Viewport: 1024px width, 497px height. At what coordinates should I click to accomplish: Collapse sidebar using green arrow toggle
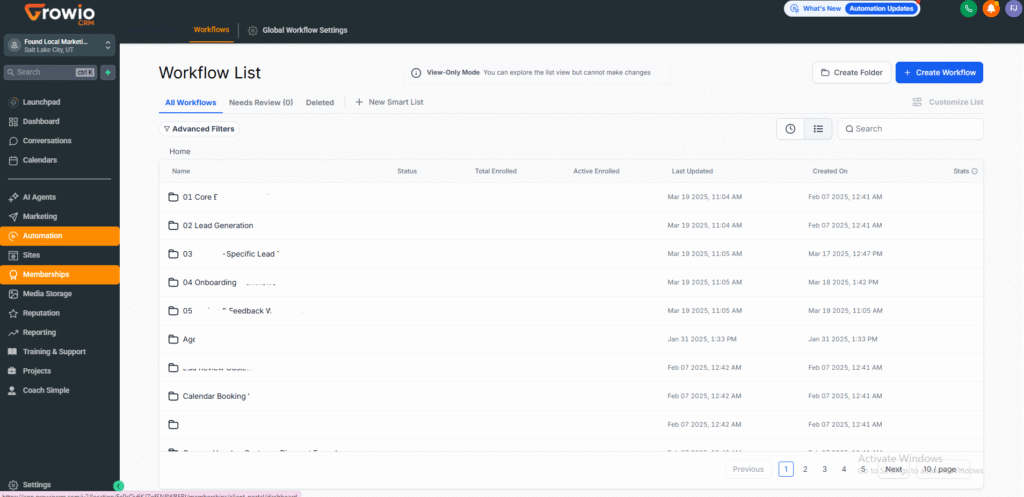coord(118,486)
